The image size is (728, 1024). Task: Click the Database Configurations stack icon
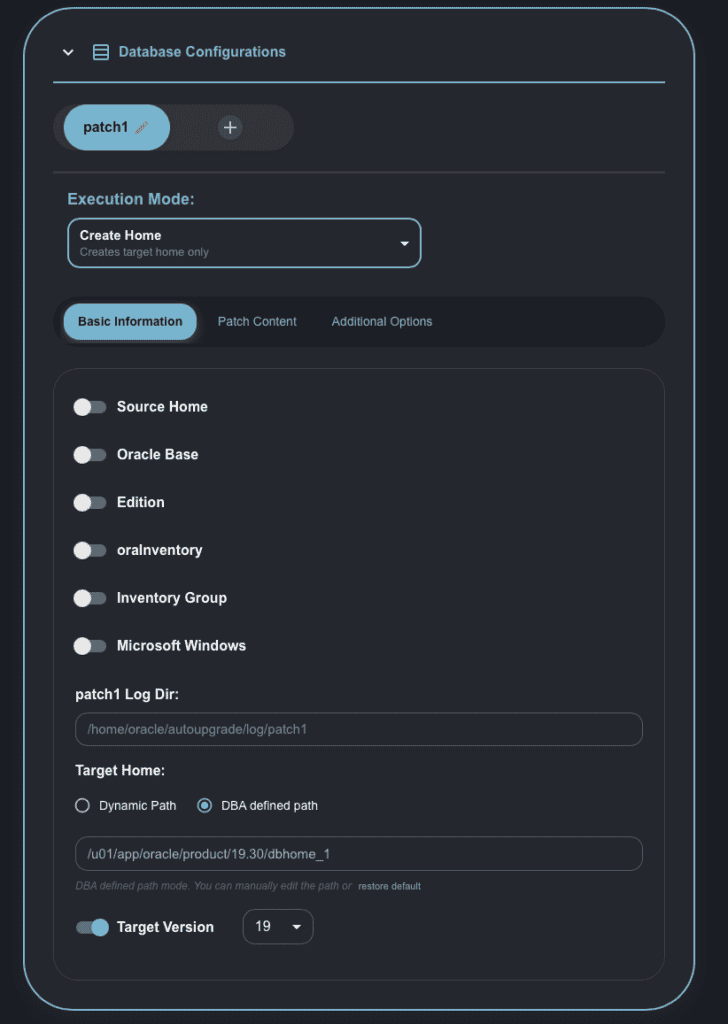[101, 52]
